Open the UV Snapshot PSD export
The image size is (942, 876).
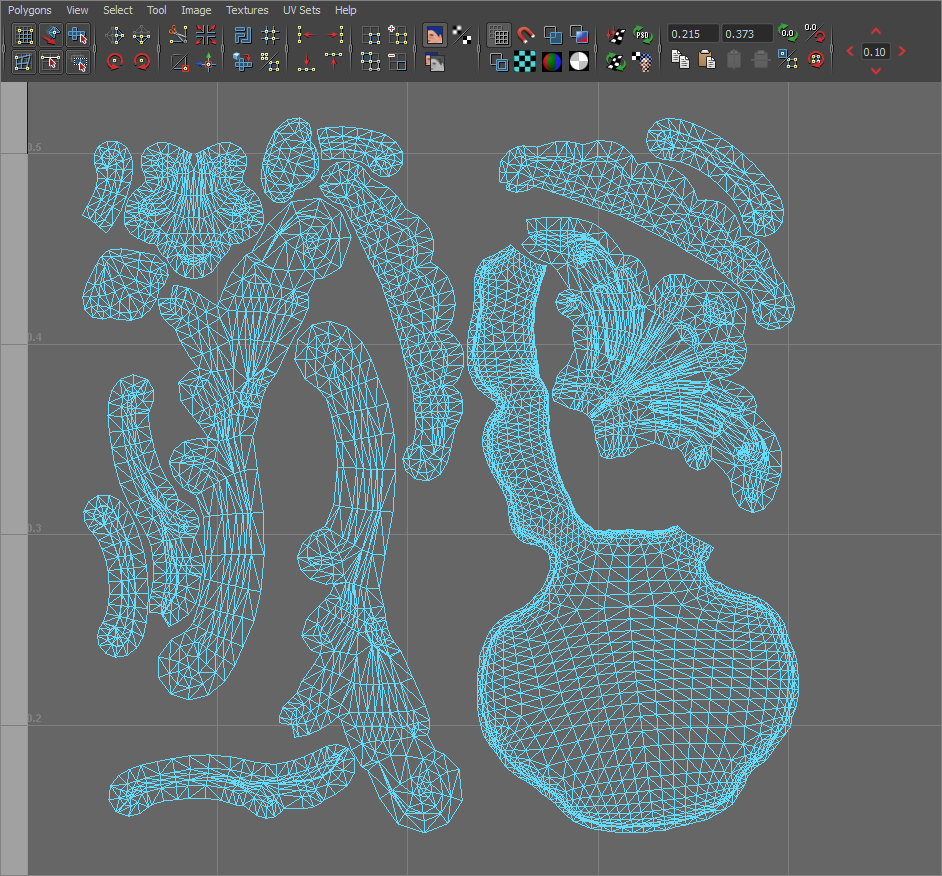click(640, 34)
